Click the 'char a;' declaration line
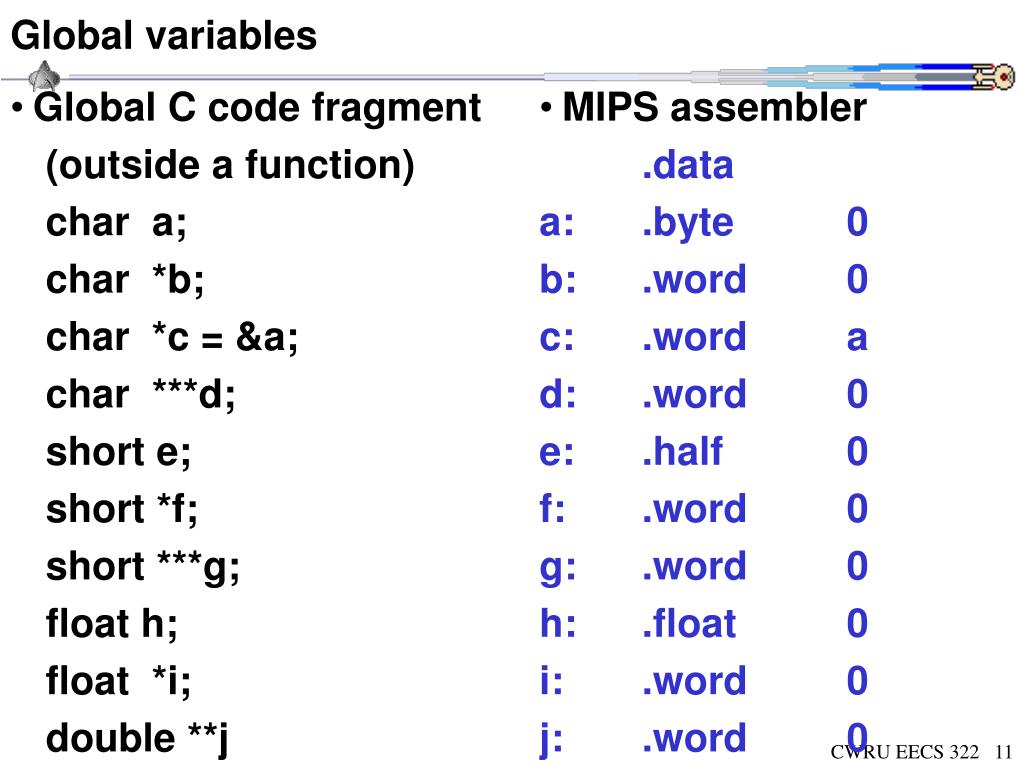Image resolution: width=1024 pixels, height=768 pixels. 116,222
